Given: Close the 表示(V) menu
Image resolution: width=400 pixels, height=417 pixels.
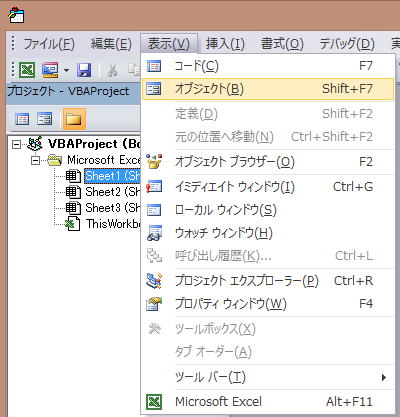Looking at the screenshot, I should [x=169, y=43].
